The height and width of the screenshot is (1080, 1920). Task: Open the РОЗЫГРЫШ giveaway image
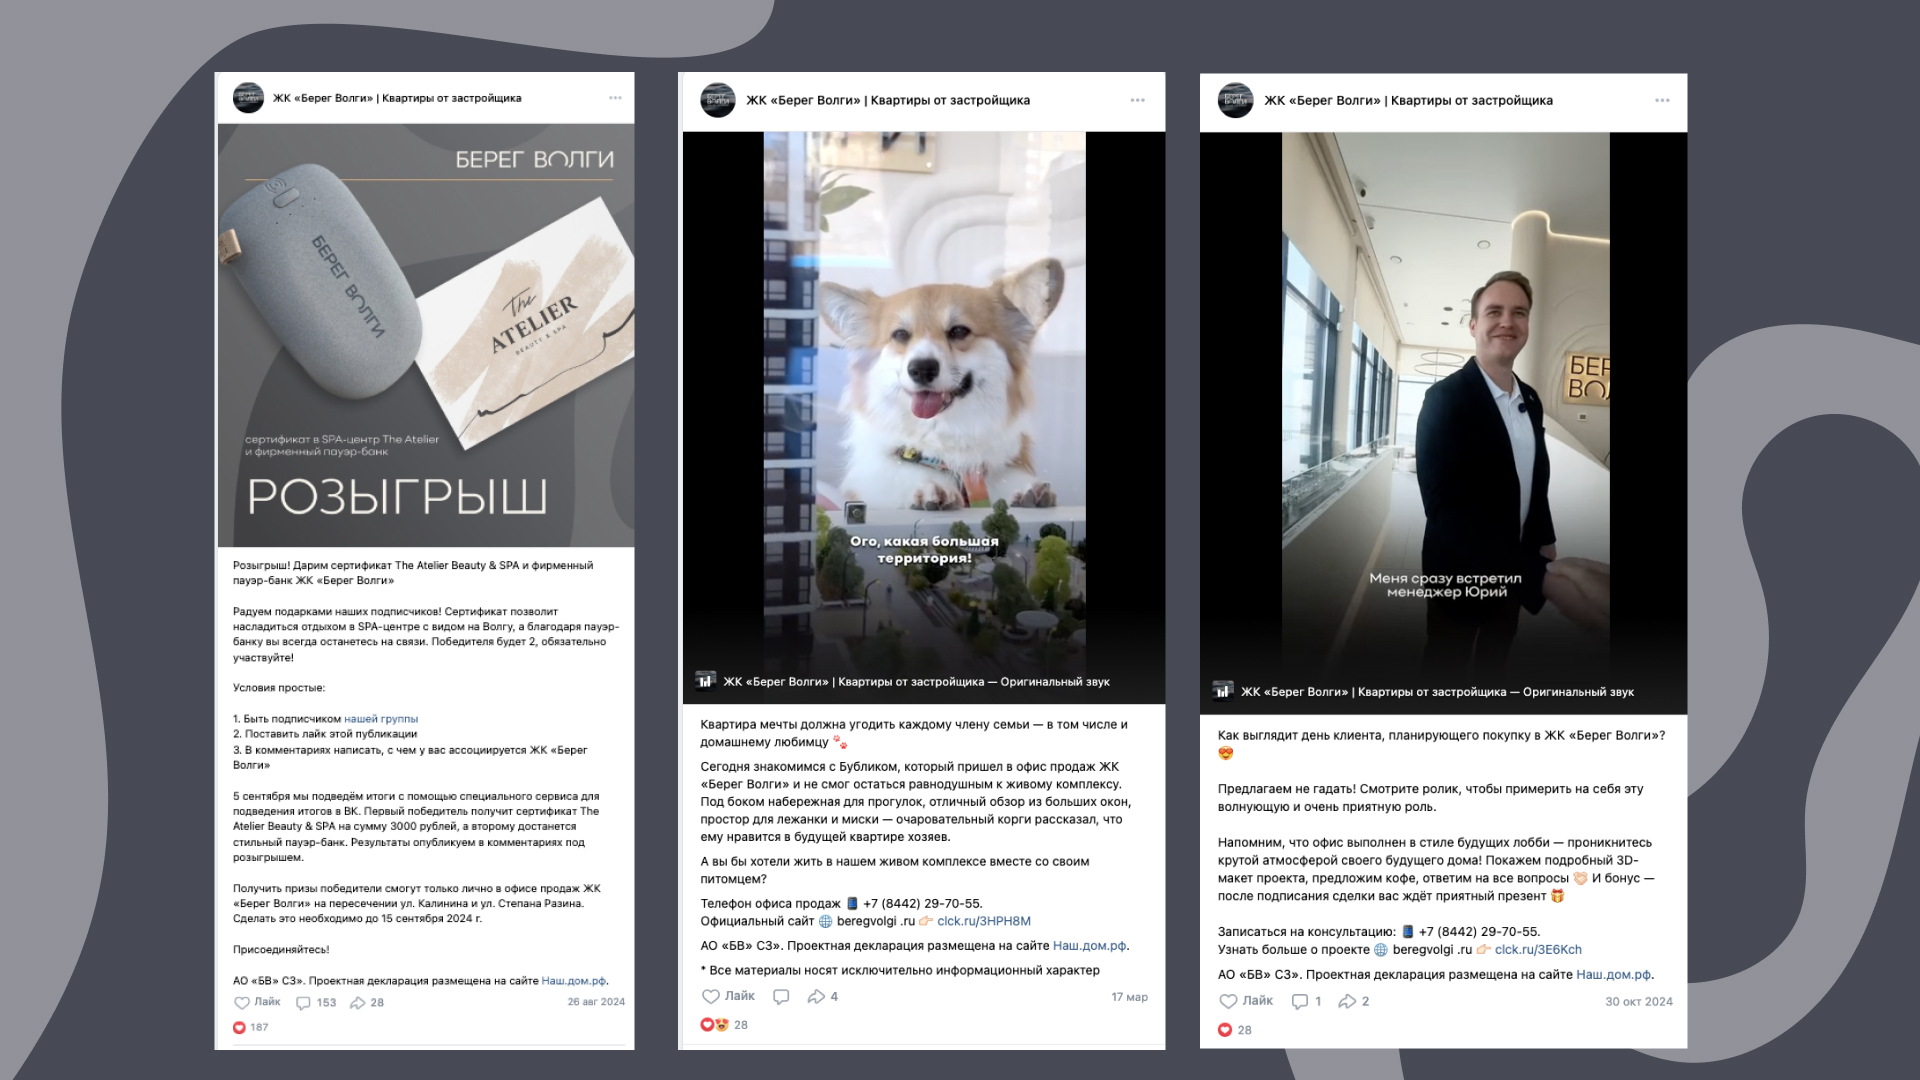click(x=426, y=335)
